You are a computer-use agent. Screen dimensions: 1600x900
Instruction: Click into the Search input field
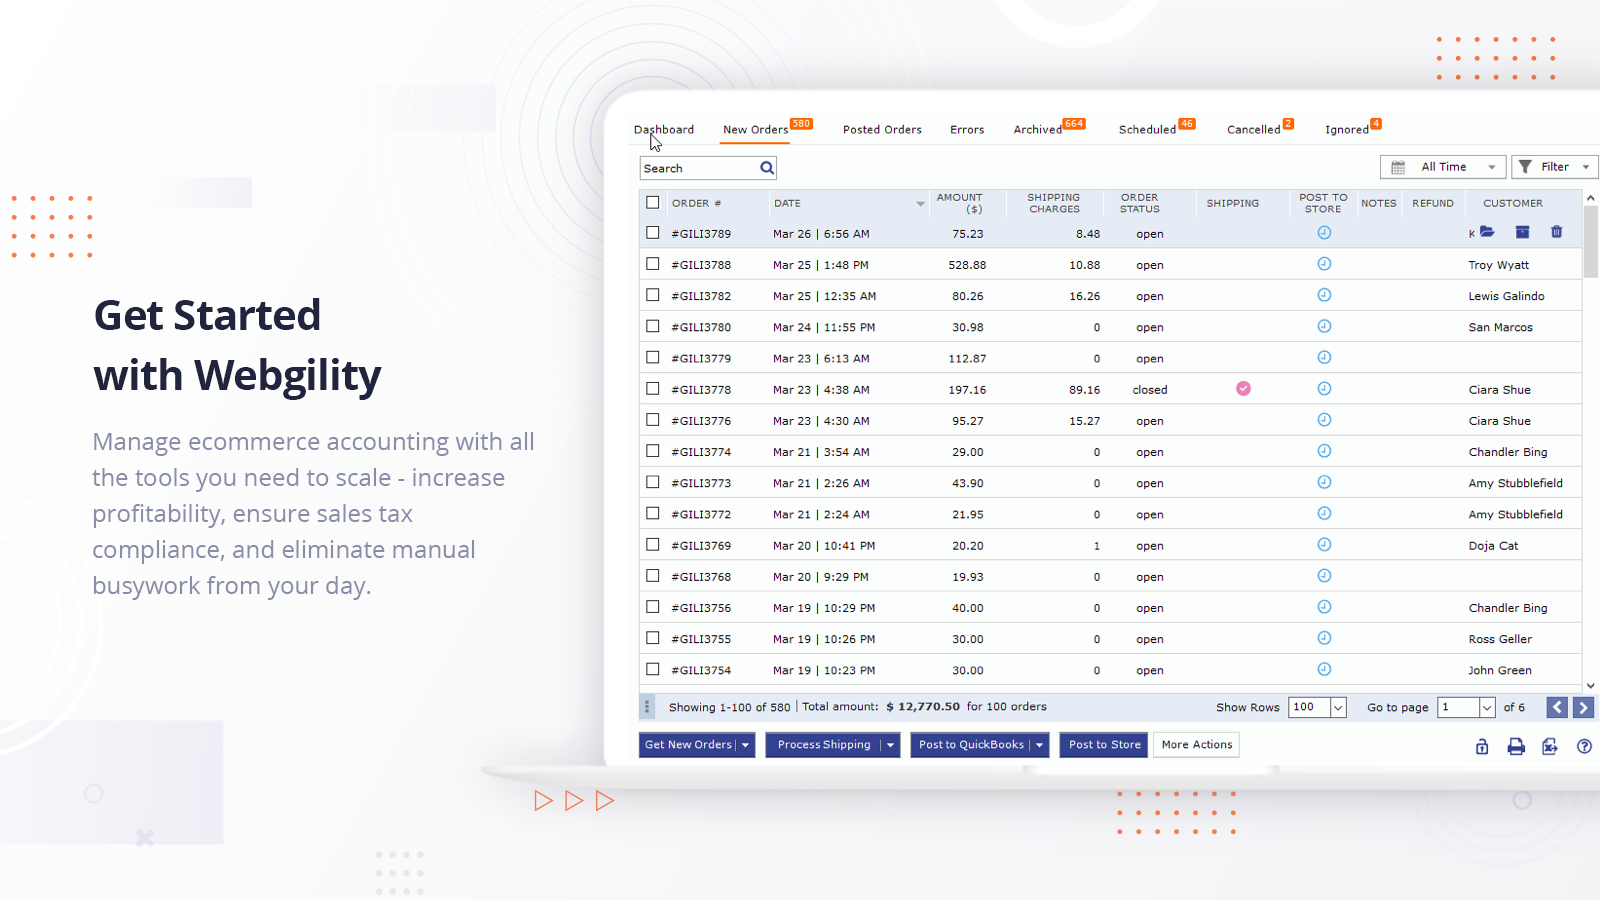pyautogui.click(x=700, y=168)
